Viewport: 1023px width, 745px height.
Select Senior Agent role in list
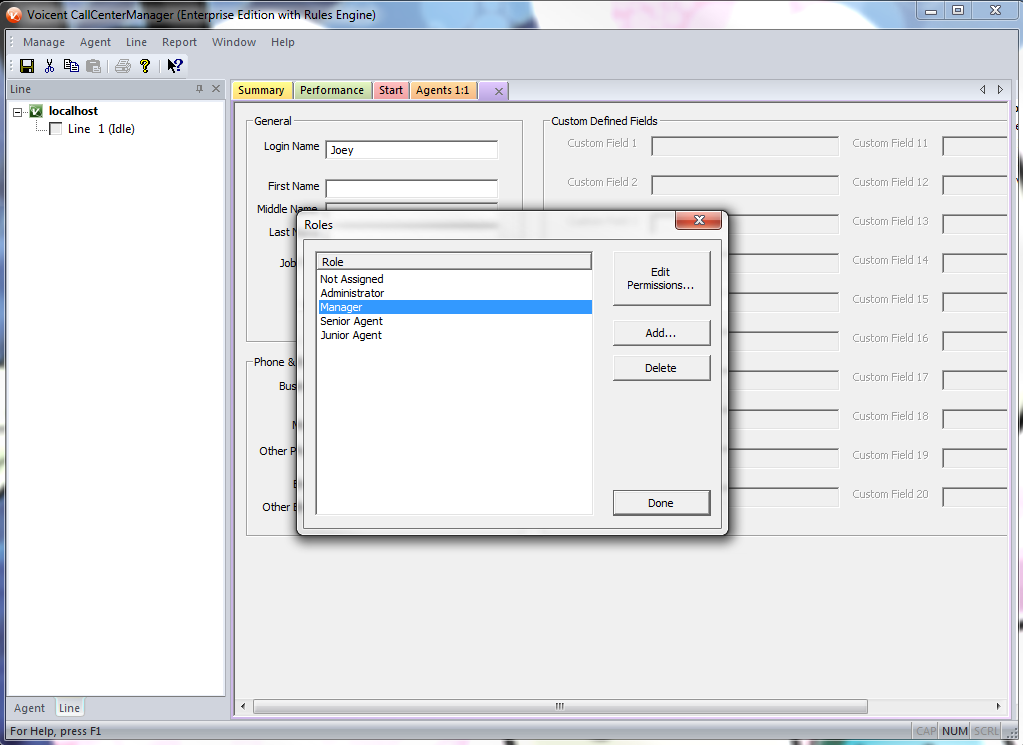click(352, 321)
